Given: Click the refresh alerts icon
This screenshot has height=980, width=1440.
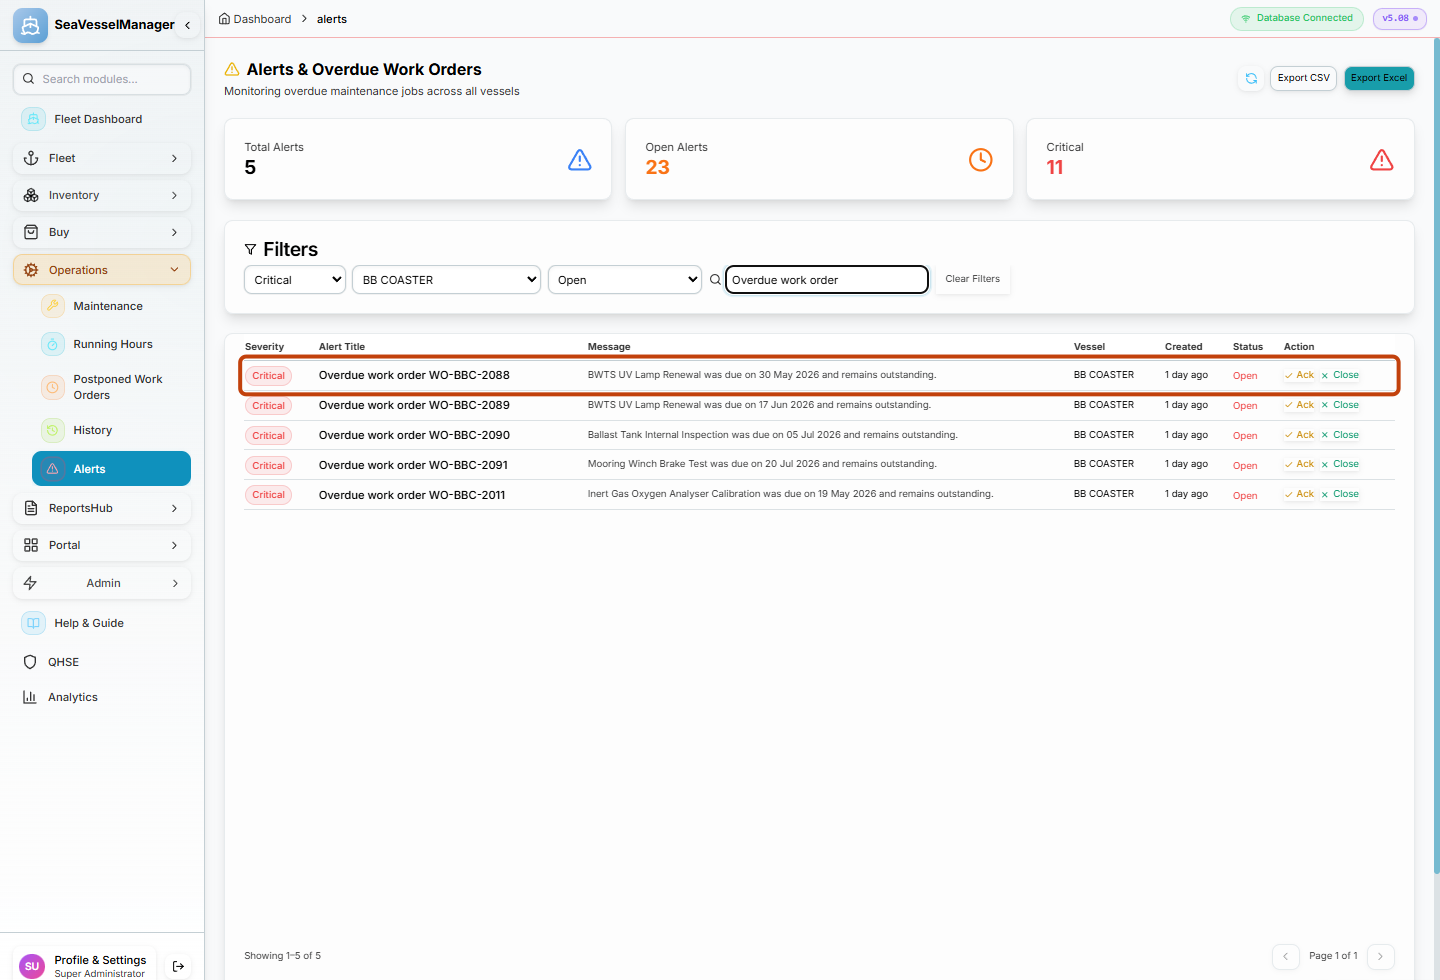Looking at the screenshot, I should coord(1251,78).
